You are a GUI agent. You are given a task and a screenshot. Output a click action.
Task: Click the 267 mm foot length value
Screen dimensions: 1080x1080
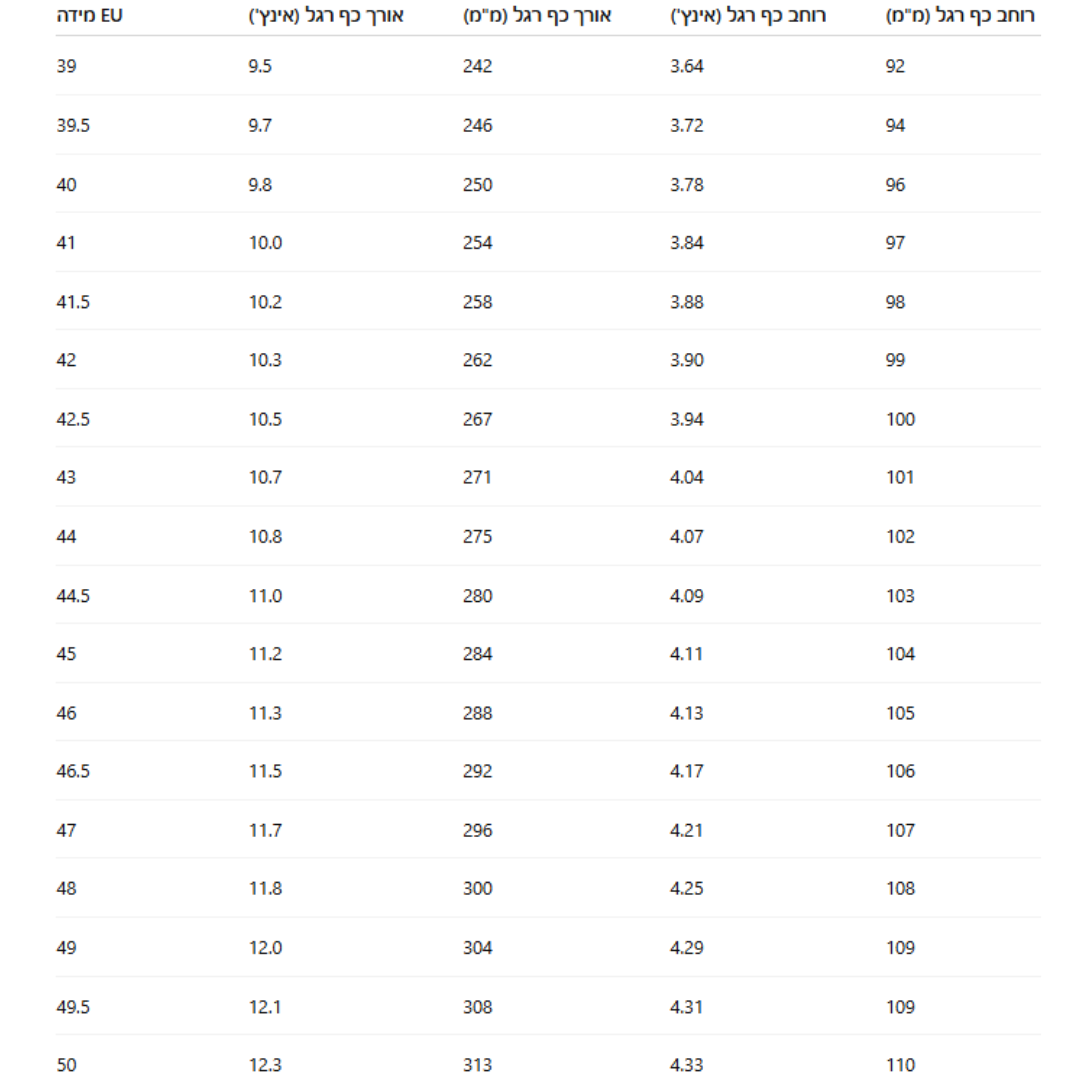(478, 420)
